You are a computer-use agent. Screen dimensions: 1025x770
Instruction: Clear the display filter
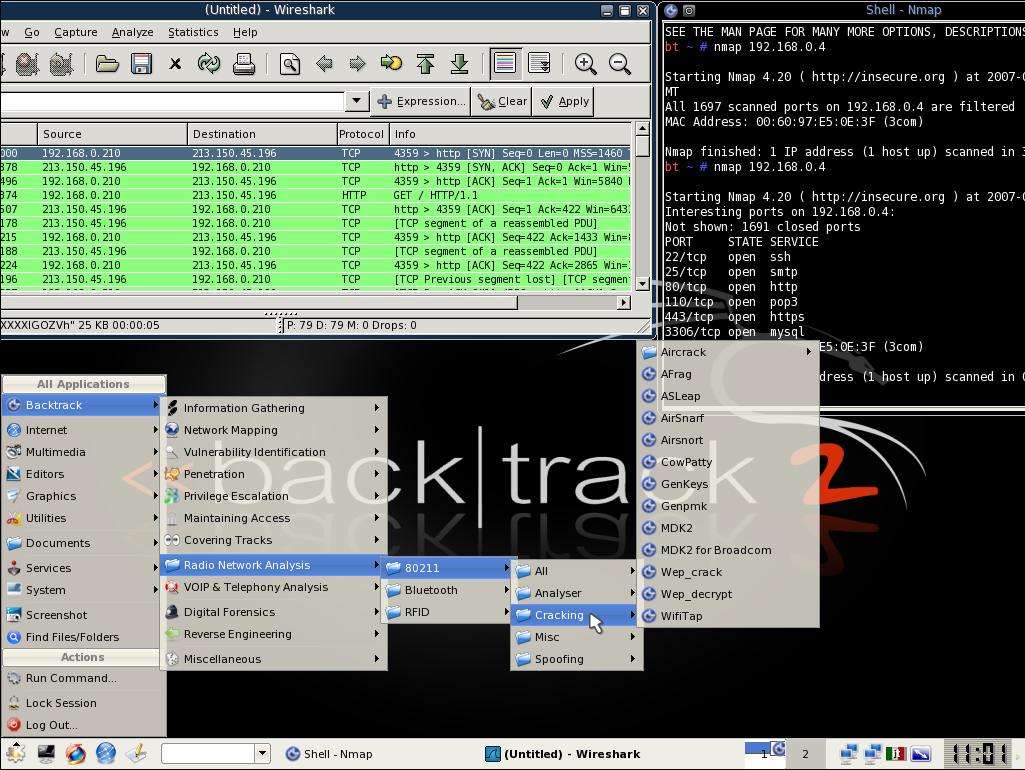coord(502,101)
